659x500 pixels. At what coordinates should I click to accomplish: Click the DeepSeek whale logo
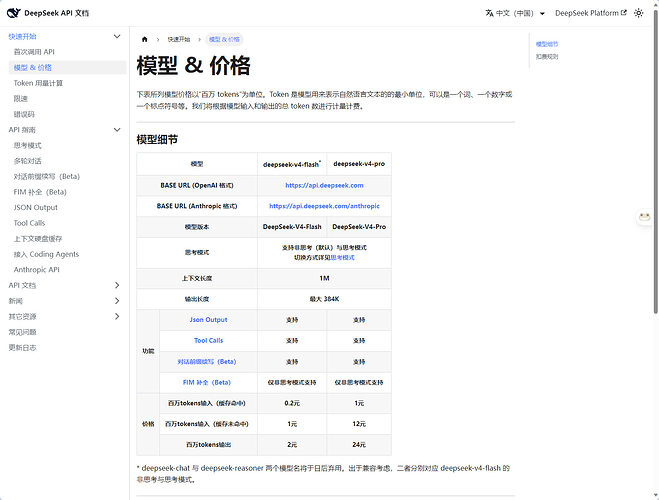(x=13, y=13)
